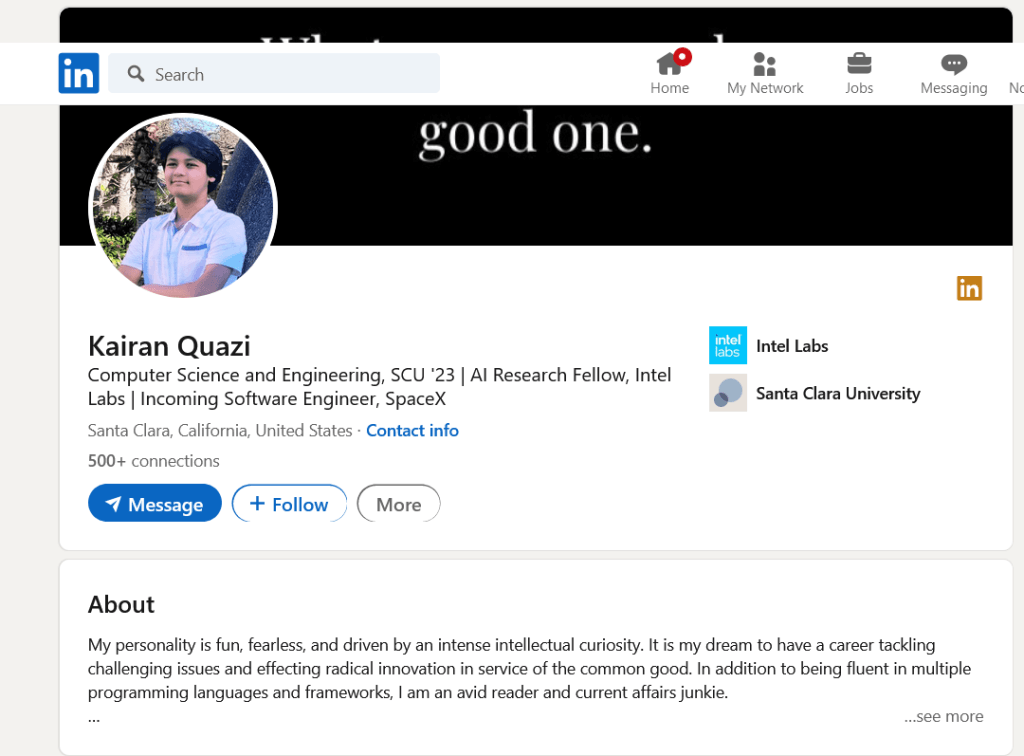The height and width of the screenshot is (756, 1024).
Task: Open Kairan Quazi's profile photo
Action: tap(183, 206)
